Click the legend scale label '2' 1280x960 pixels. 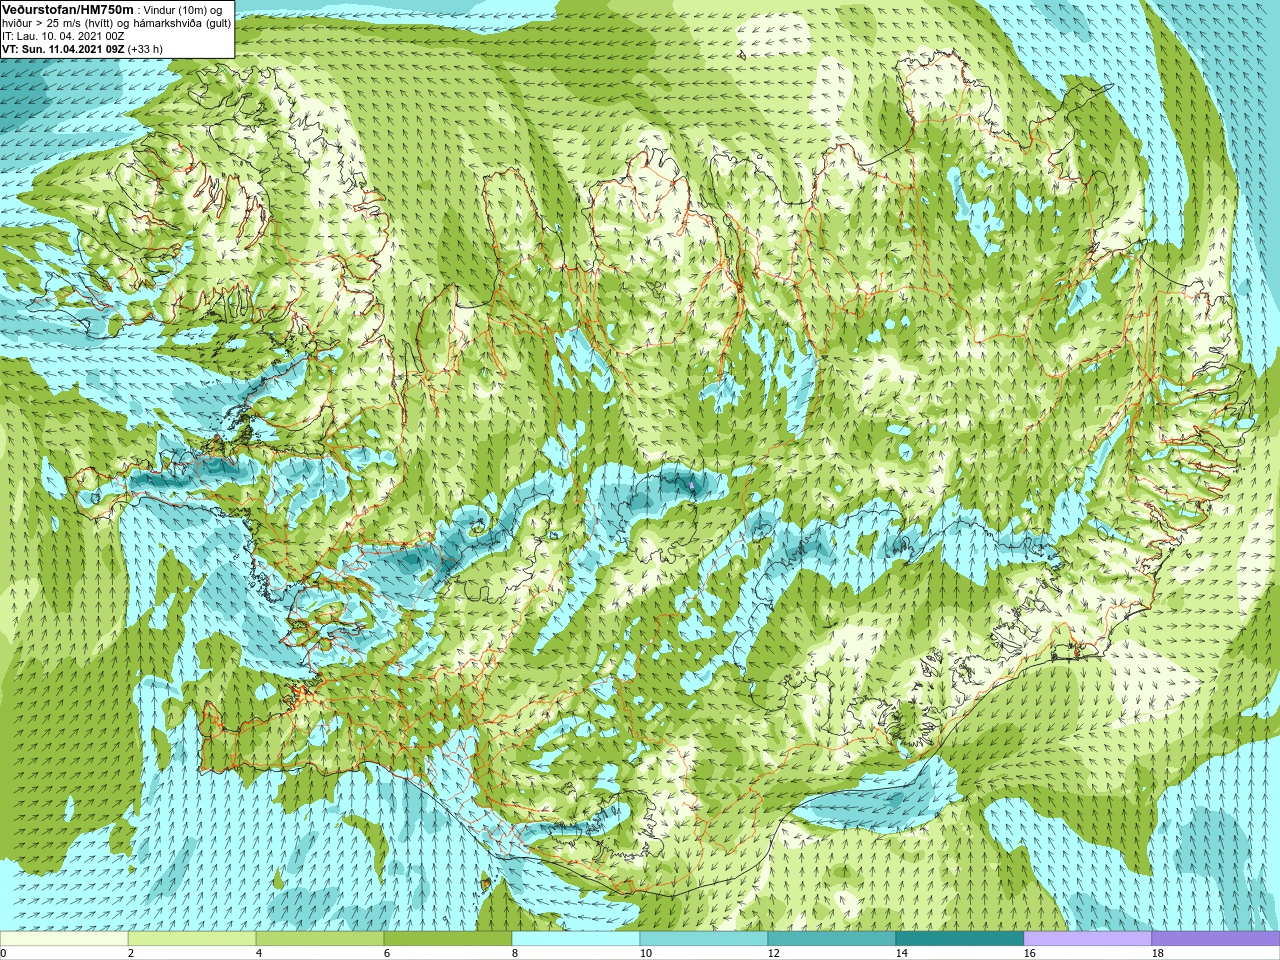(131, 953)
